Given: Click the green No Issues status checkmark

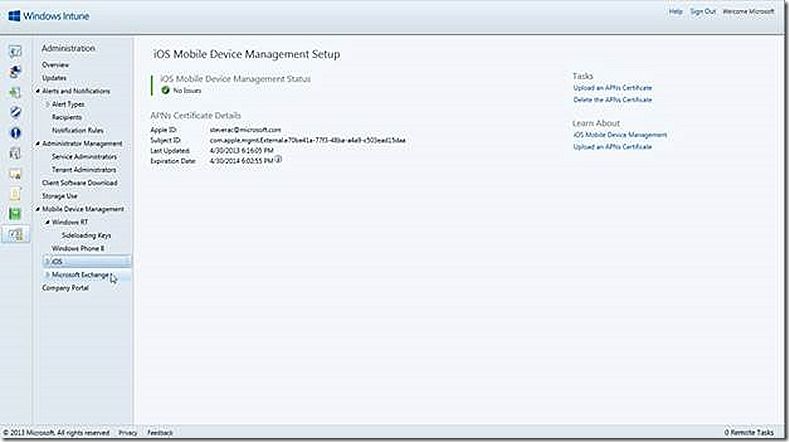Looking at the screenshot, I should coord(166,90).
